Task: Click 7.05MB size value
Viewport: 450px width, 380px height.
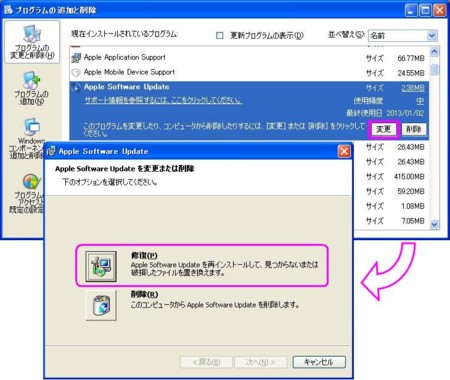Action: coord(413,221)
